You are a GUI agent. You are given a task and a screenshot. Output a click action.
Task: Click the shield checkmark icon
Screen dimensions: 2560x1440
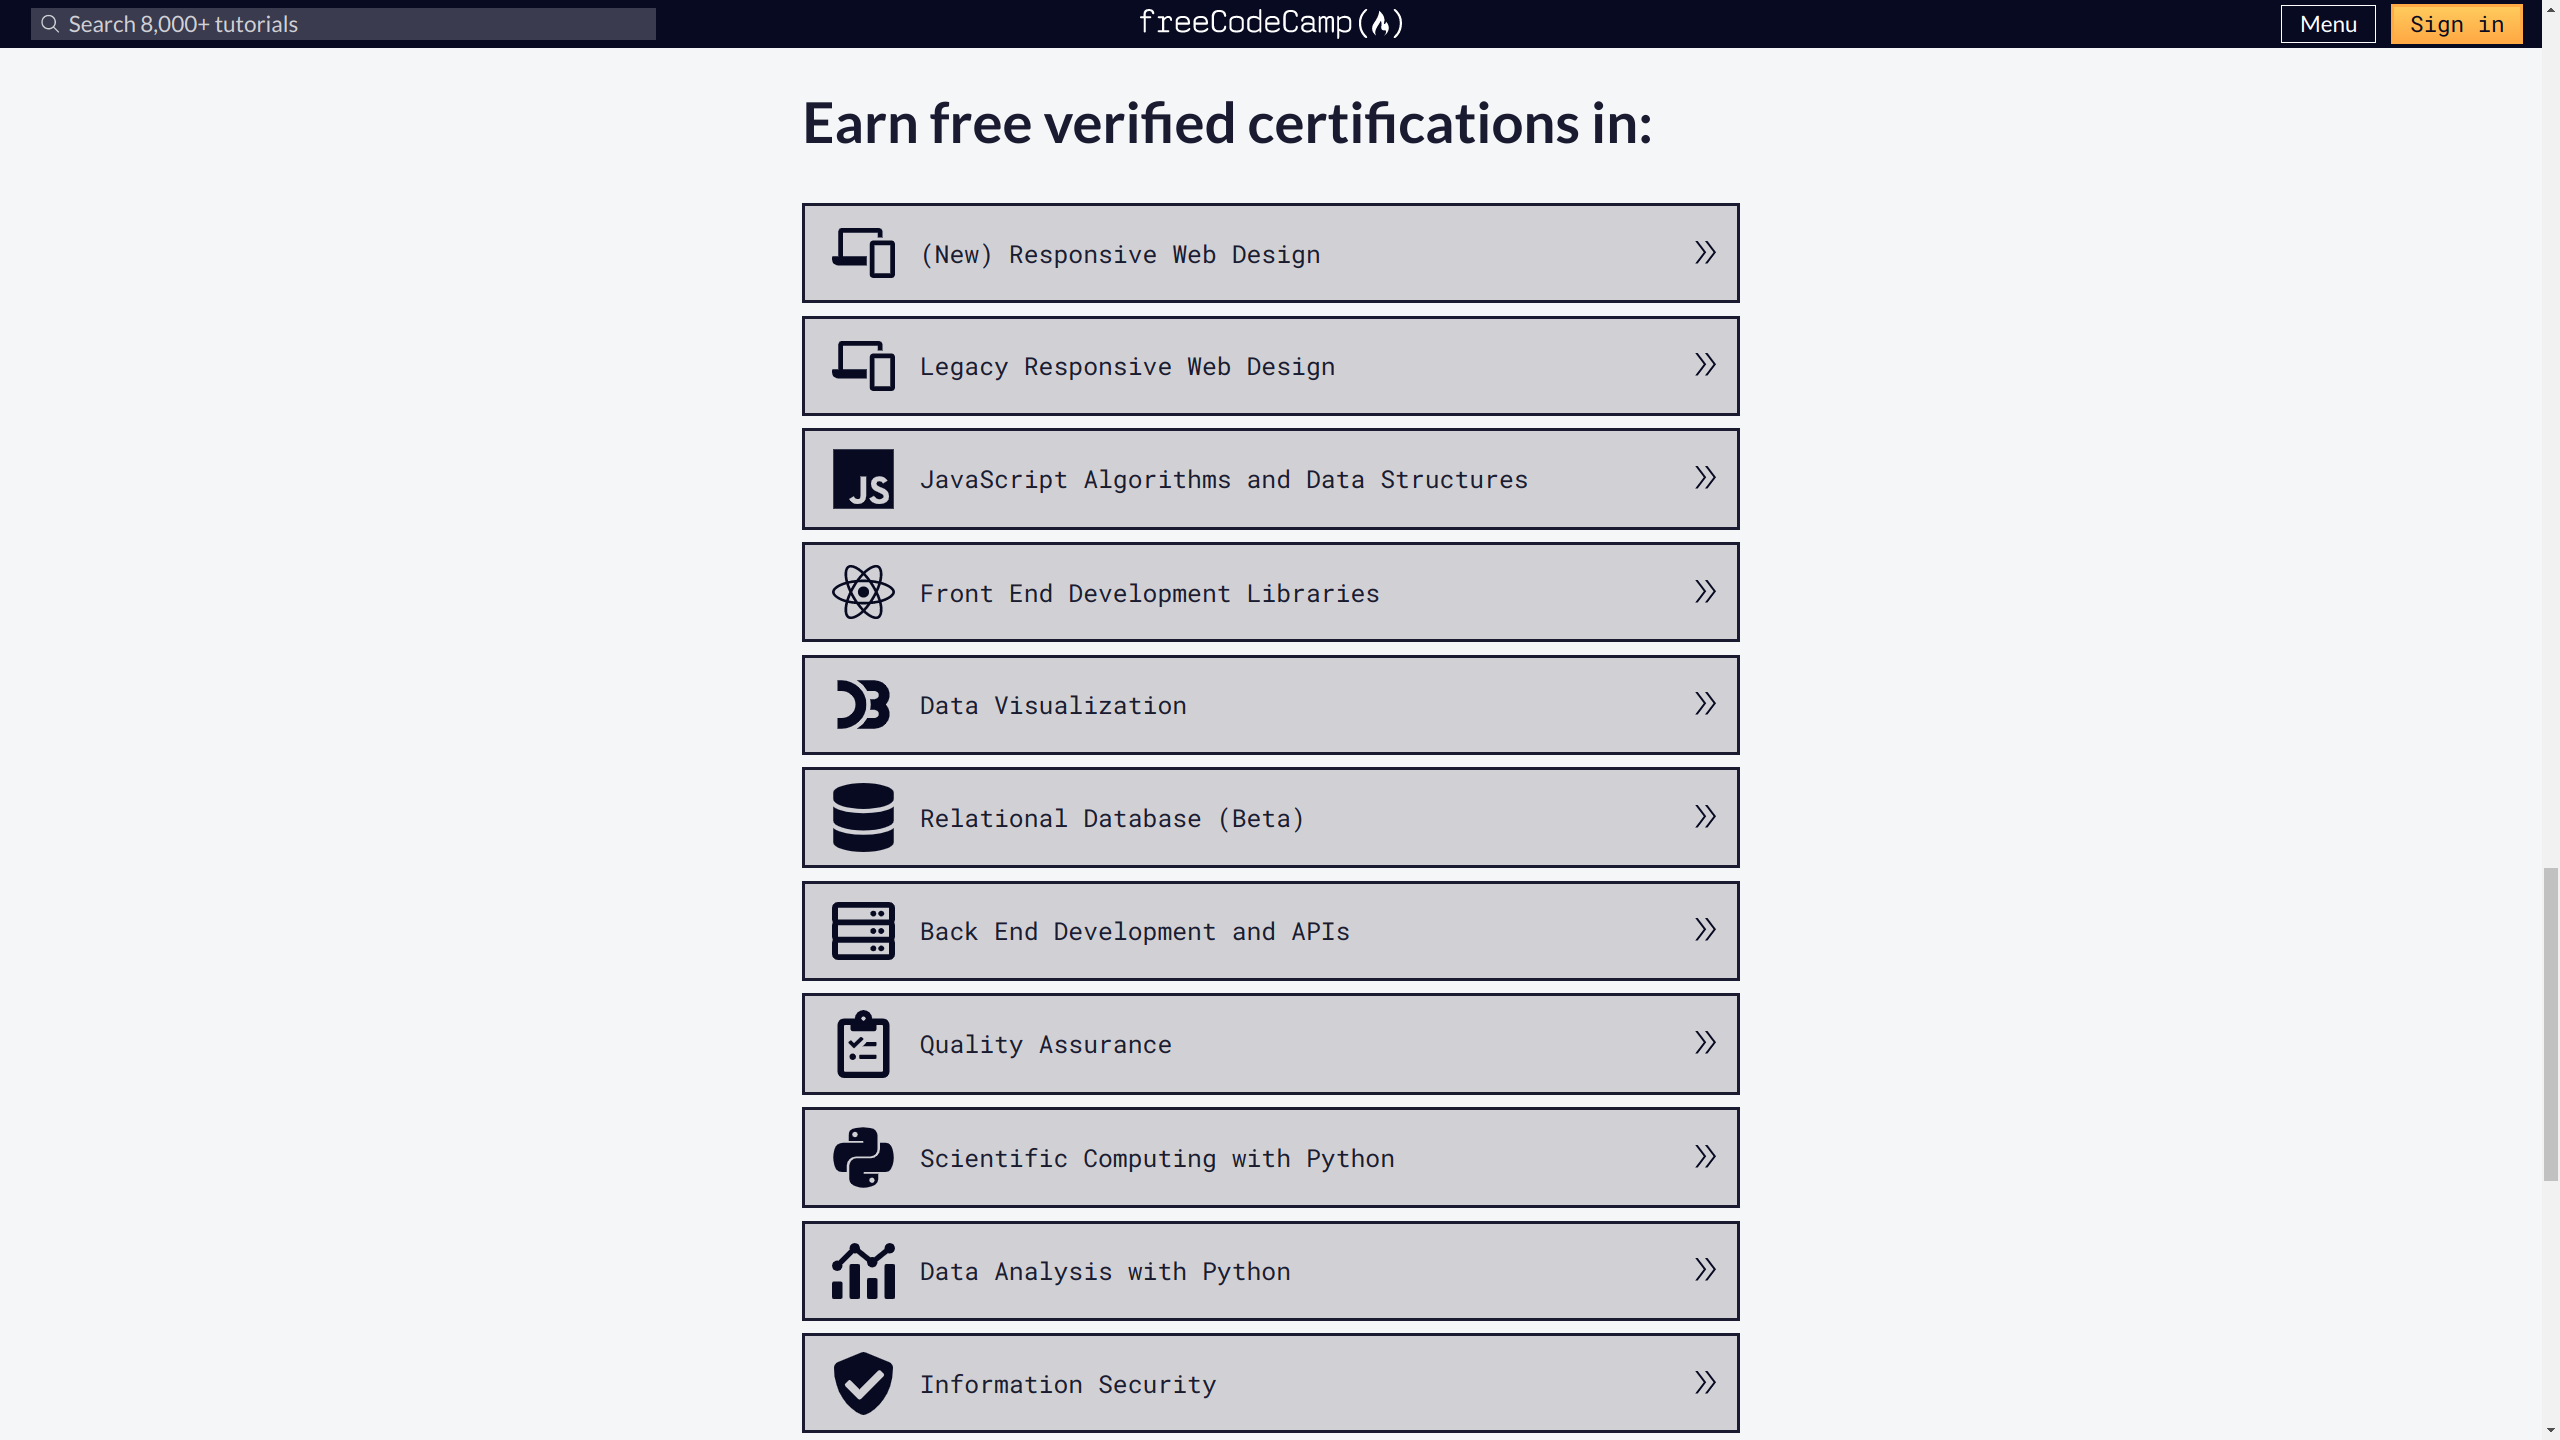[x=863, y=1384]
